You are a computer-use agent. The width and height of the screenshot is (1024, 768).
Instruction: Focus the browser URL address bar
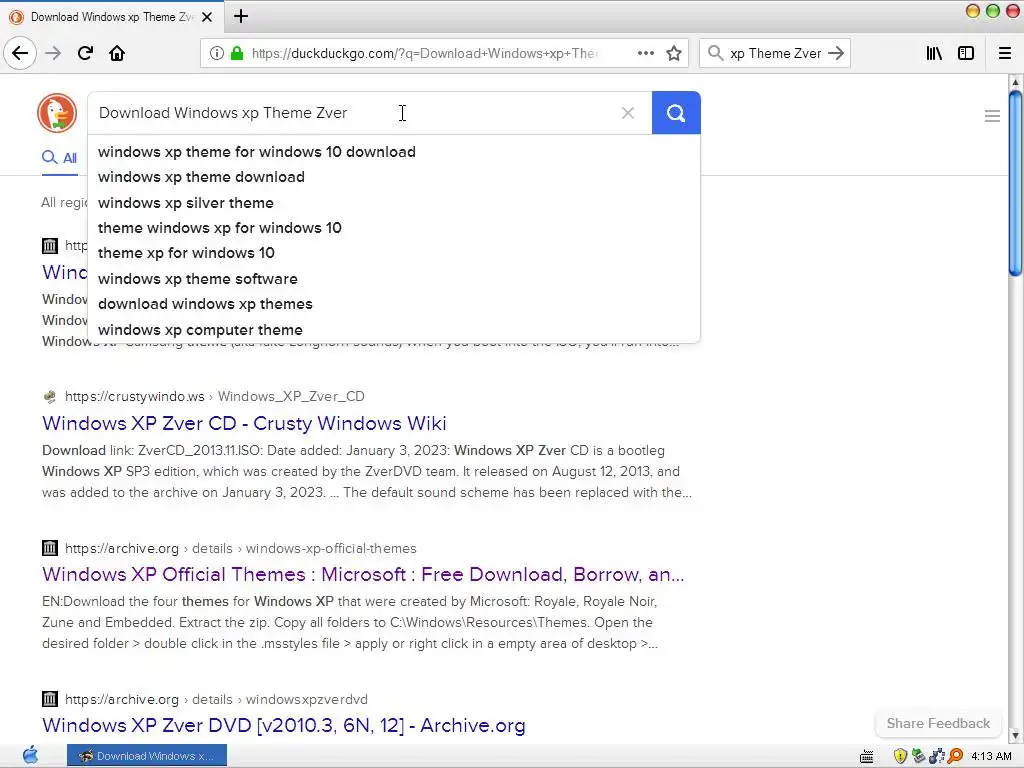coord(424,54)
